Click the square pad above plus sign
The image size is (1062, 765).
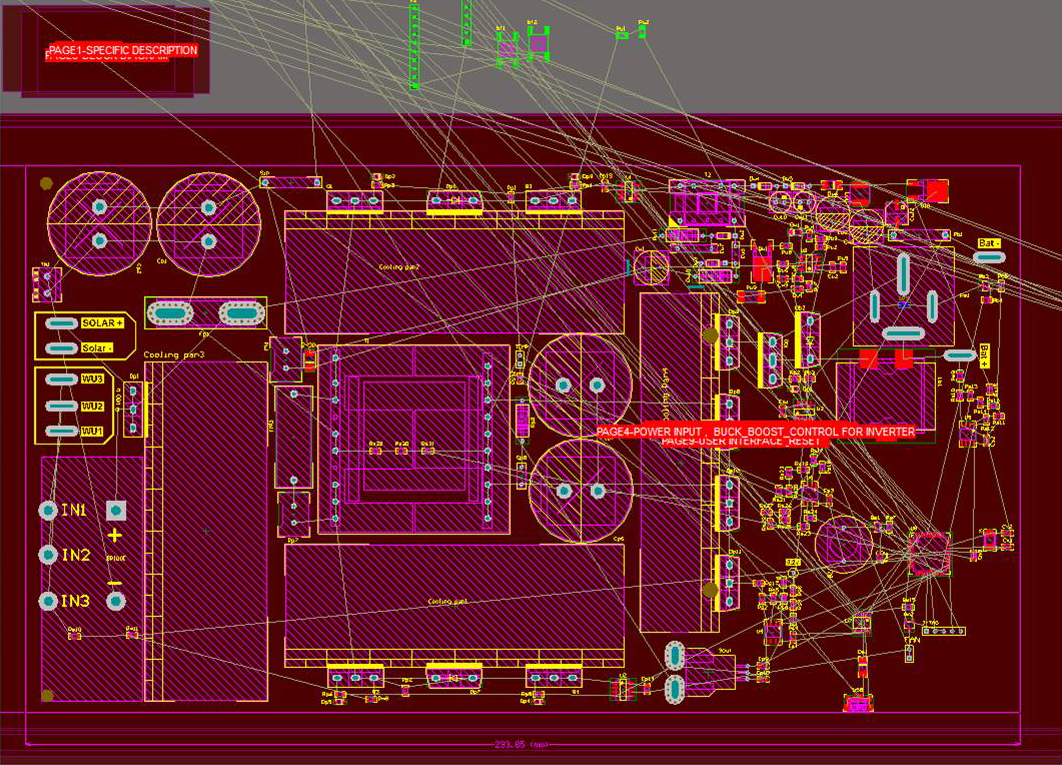[115, 510]
